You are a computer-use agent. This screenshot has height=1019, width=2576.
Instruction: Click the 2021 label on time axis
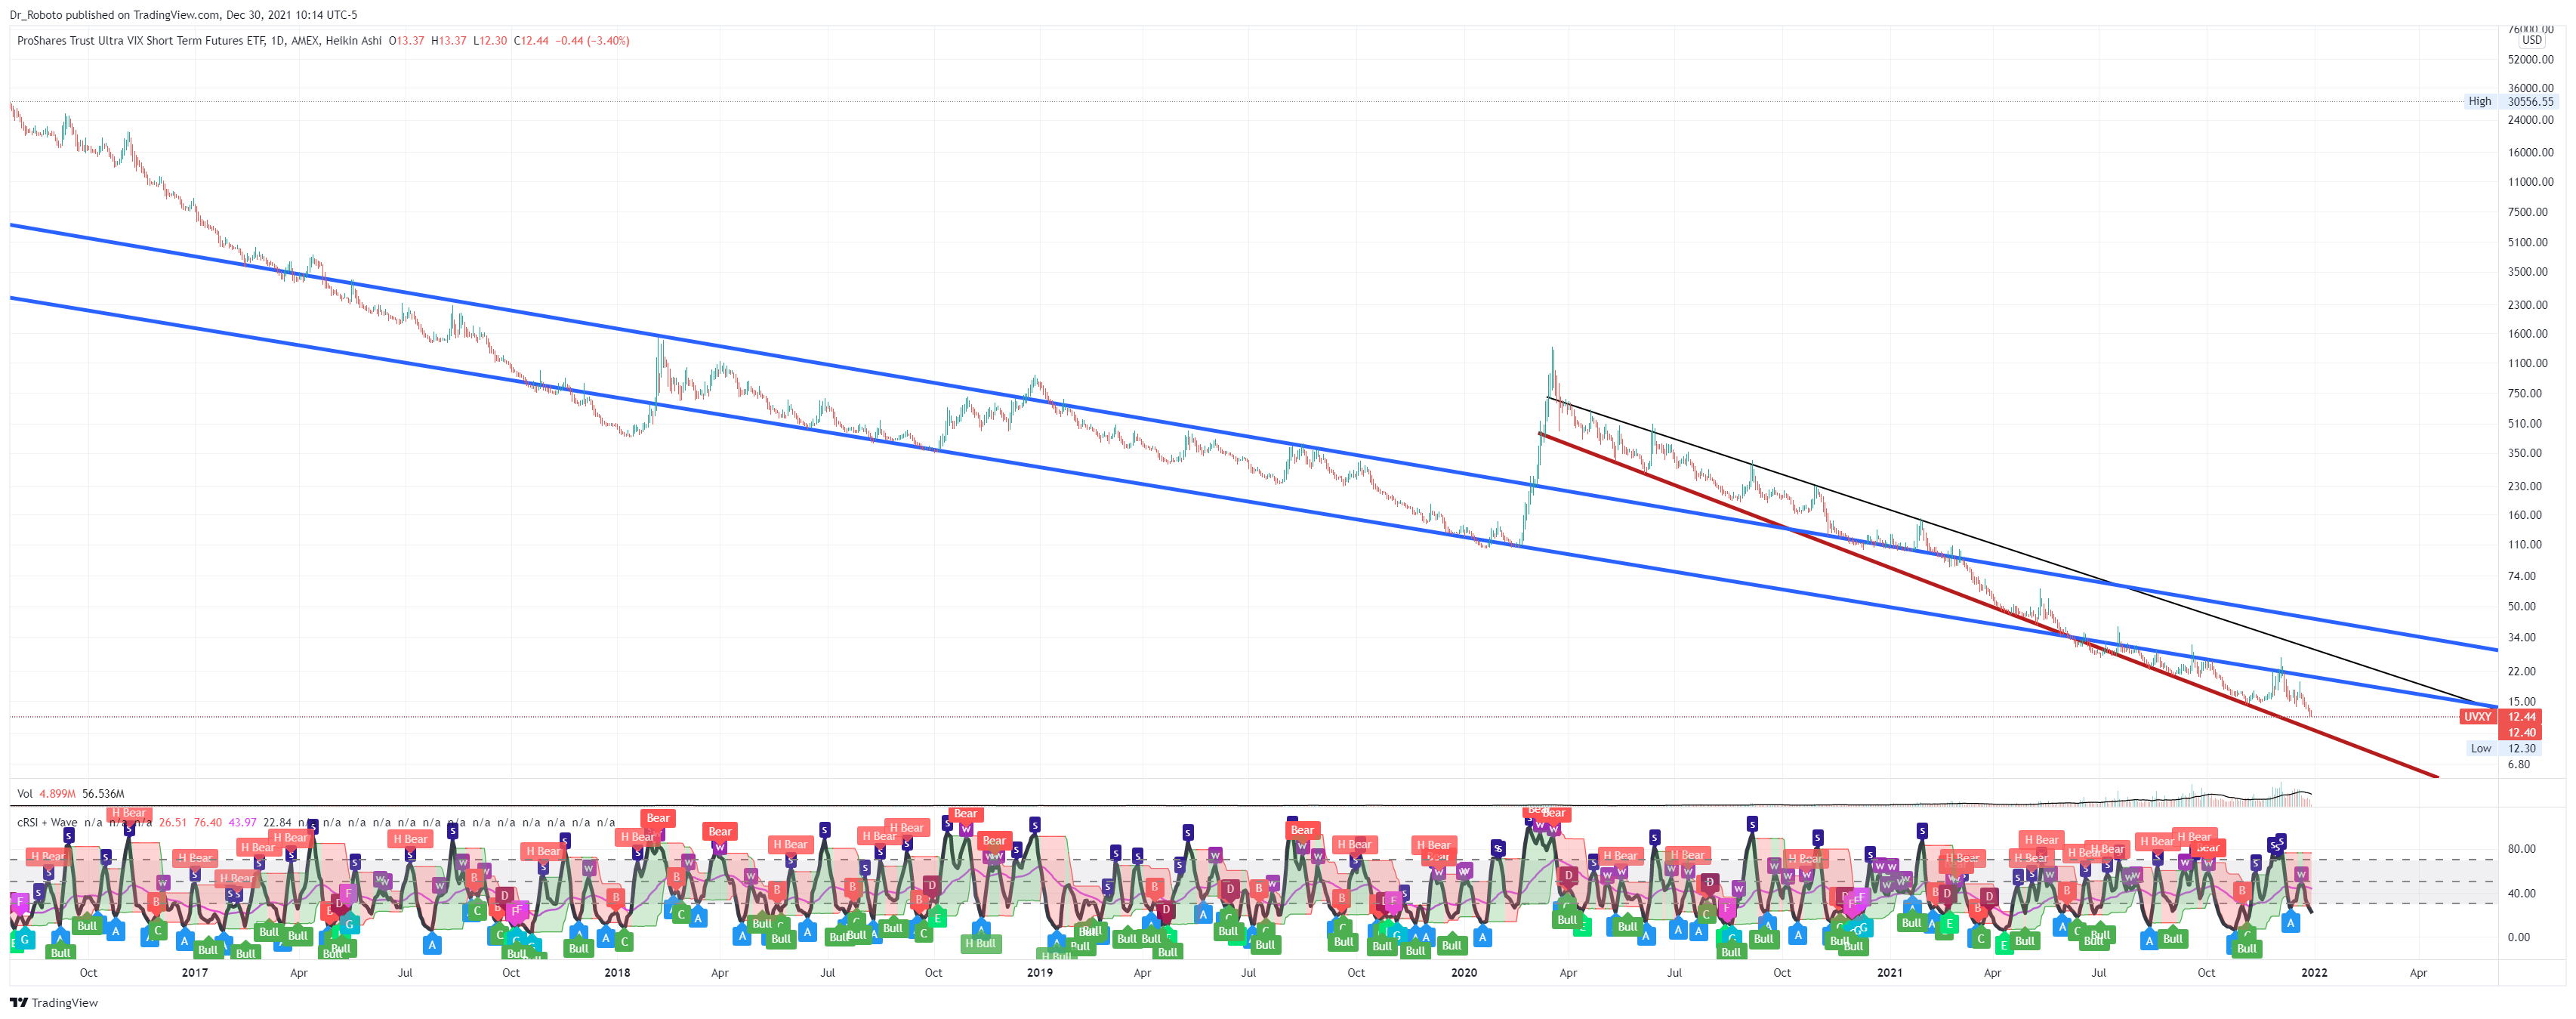pos(1890,973)
